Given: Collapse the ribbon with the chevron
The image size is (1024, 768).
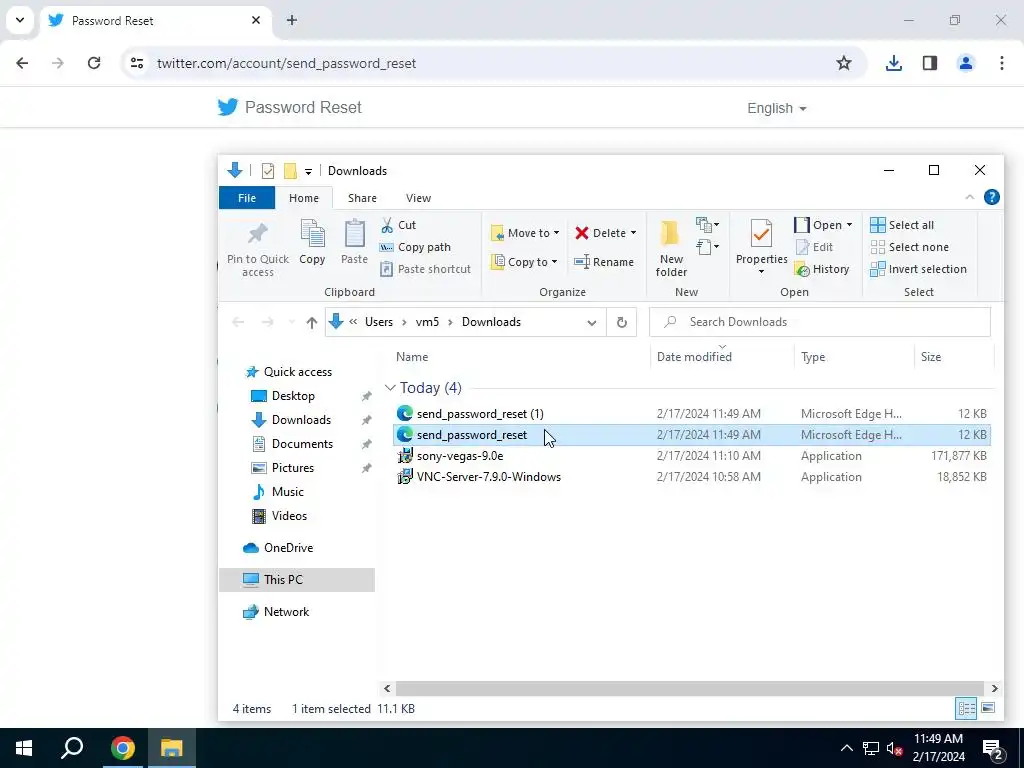Looking at the screenshot, I should click(969, 197).
